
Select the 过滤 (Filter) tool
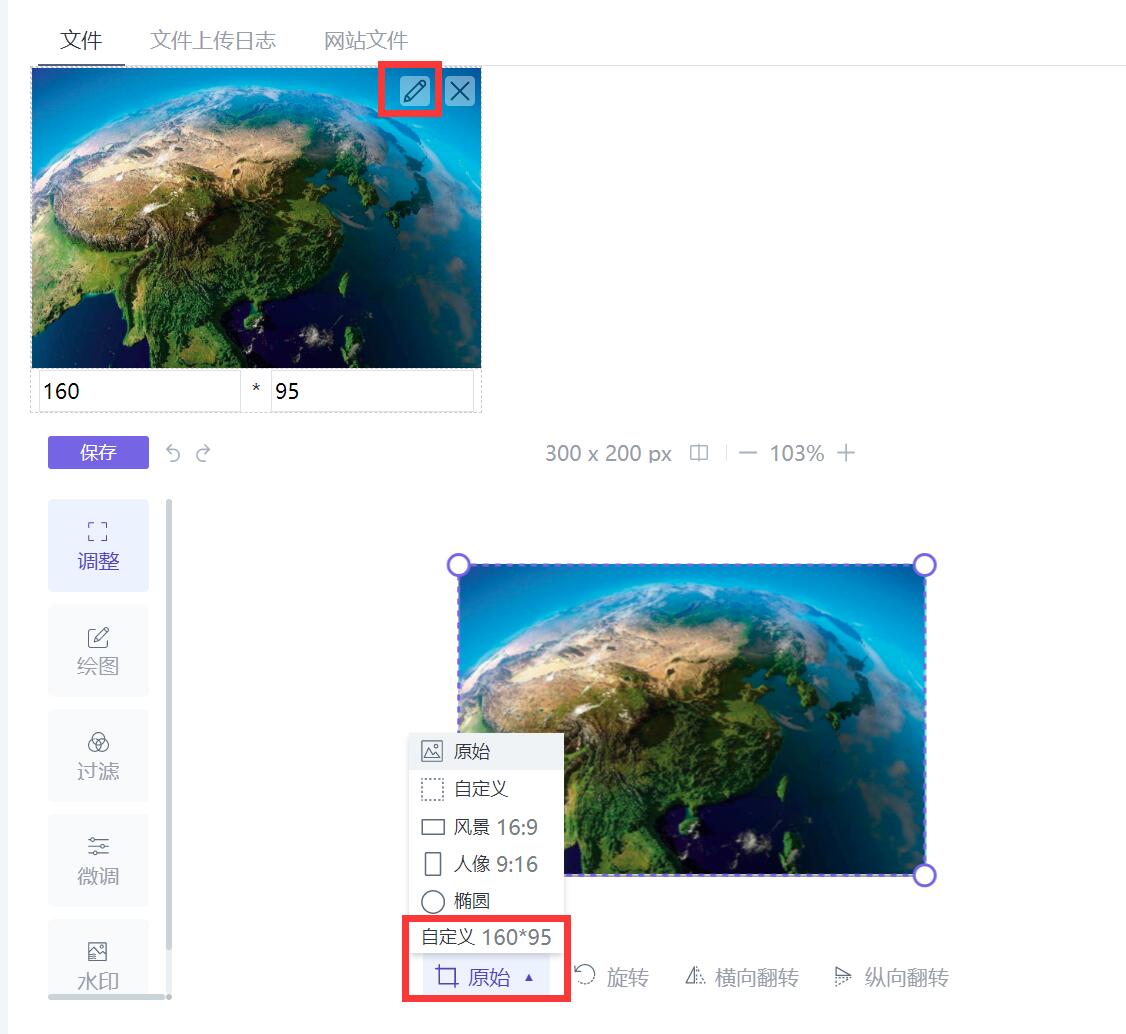[97, 755]
